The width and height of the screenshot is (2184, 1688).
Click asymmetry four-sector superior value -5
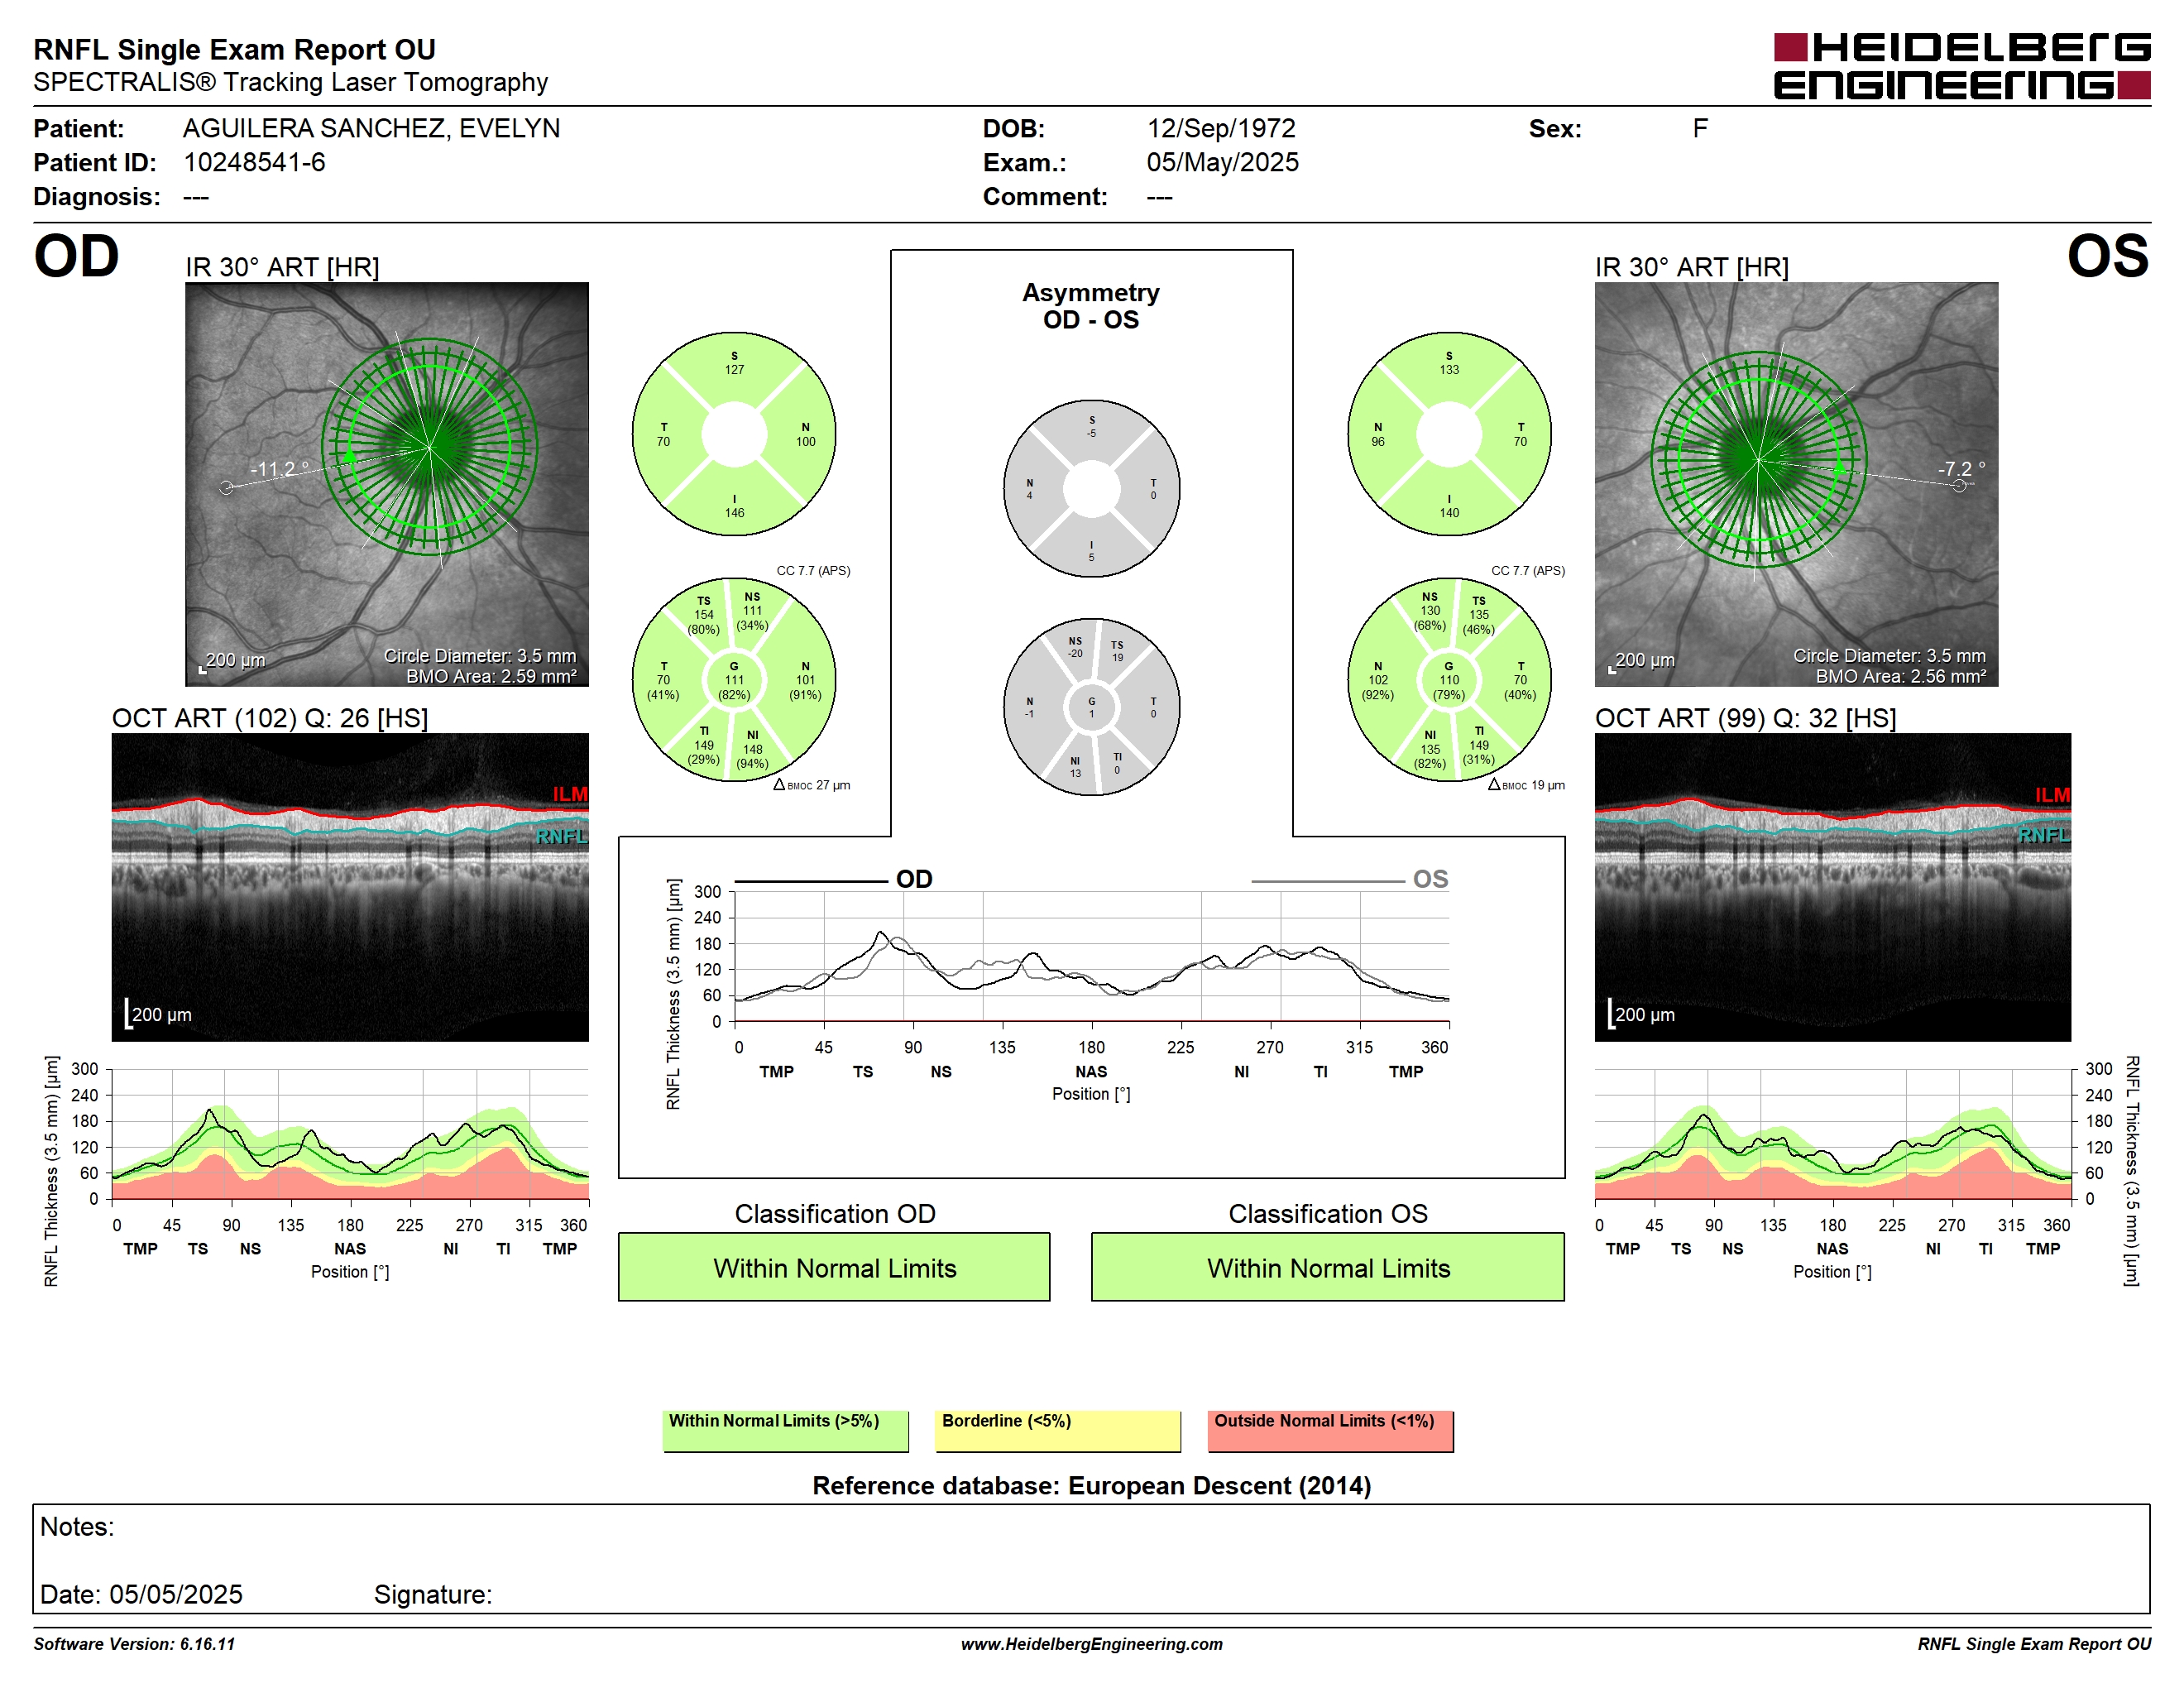pyautogui.click(x=1092, y=433)
